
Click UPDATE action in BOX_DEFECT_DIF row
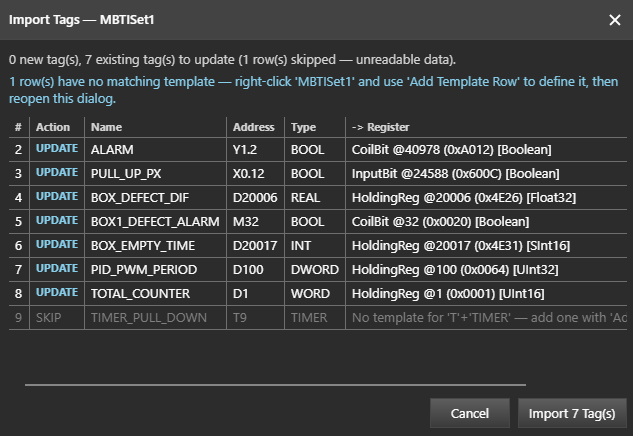[x=57, y=197]
